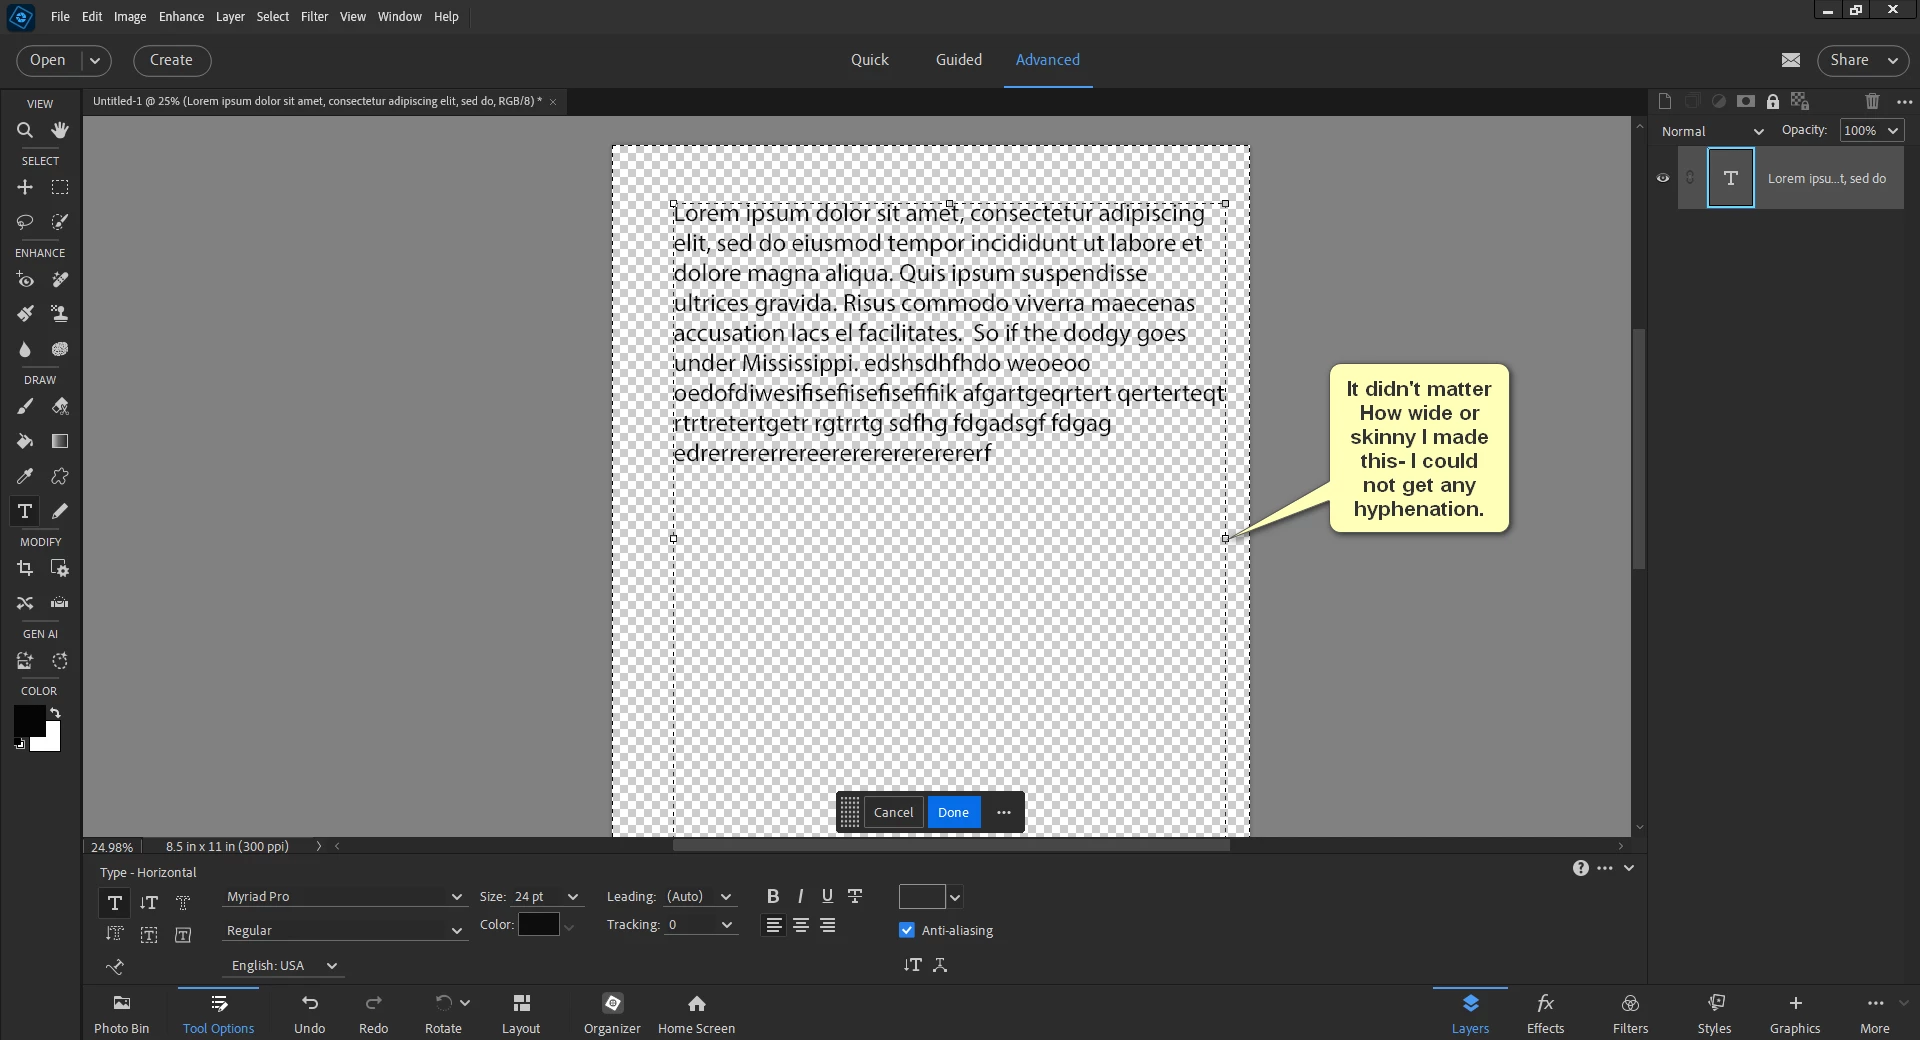Open the layer Opacity dropdown
The image size is (1920, 1040).
pos(1872,131)
